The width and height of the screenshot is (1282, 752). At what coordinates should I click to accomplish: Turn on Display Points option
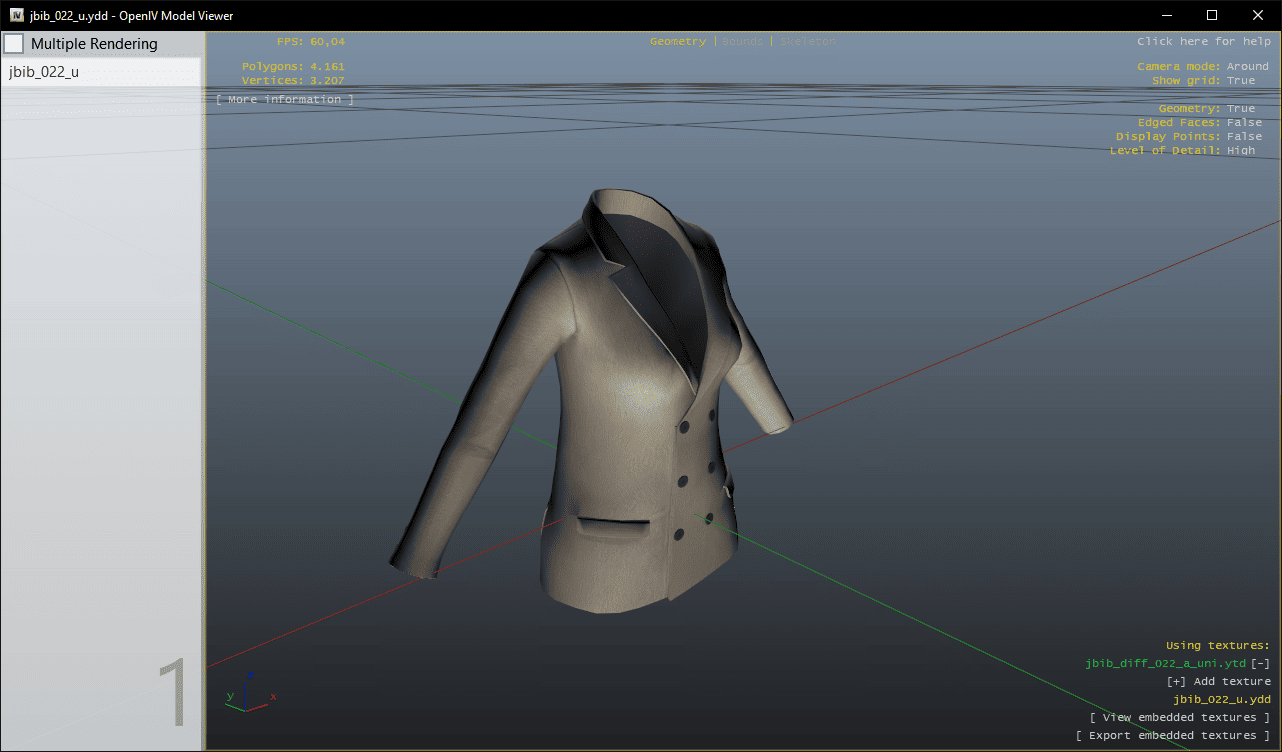point(1244,137)
